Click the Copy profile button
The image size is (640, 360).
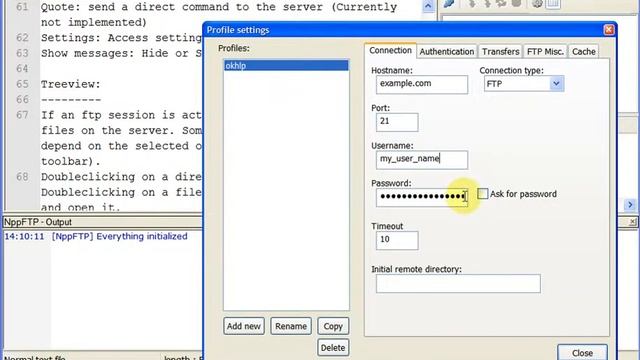coord(333,326)
